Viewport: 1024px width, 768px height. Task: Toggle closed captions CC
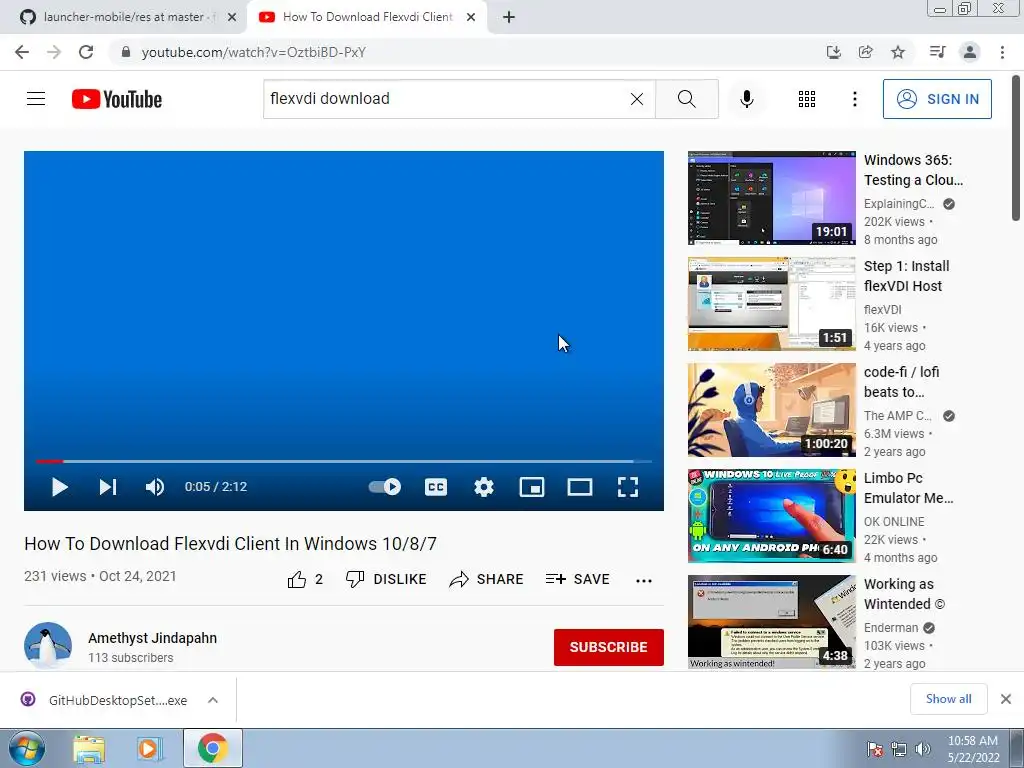[436, 487]
